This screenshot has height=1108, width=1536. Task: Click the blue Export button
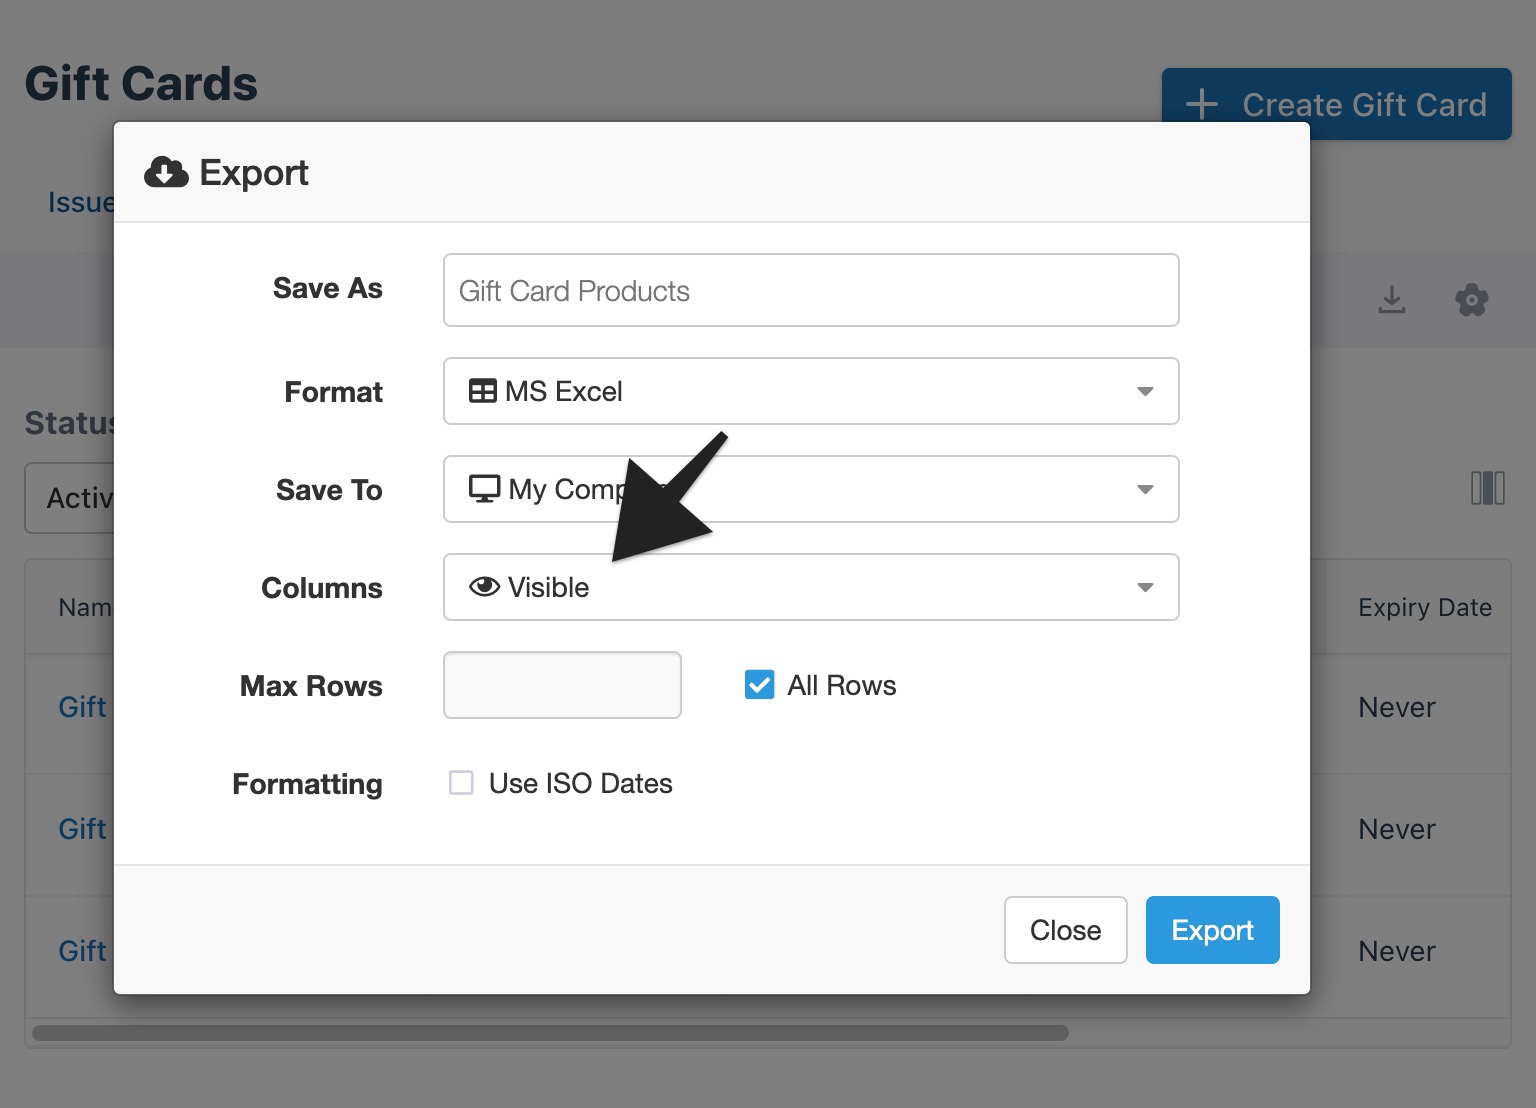[1212, 930]
